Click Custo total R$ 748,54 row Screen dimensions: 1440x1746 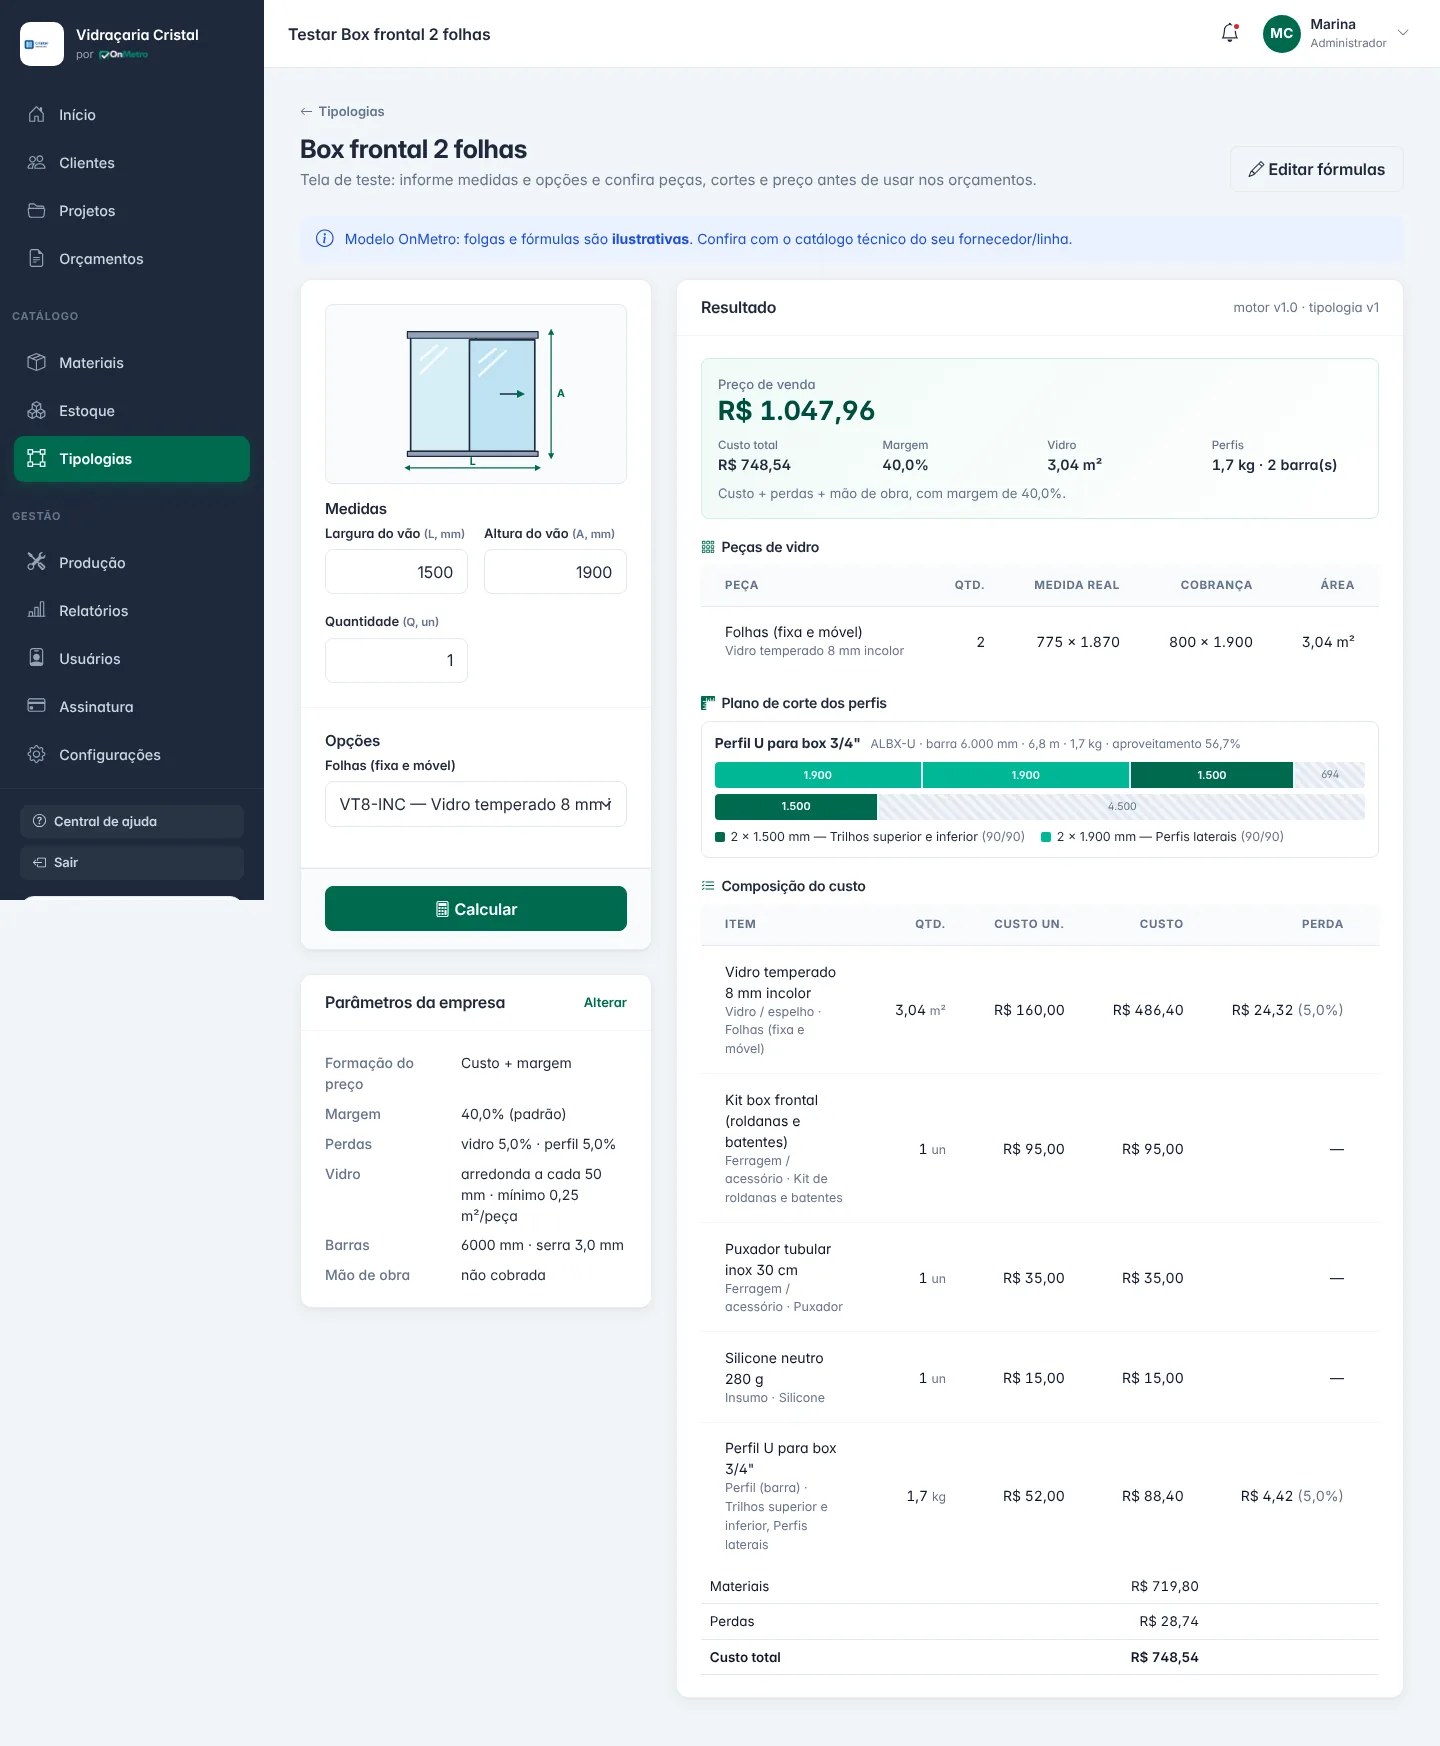[x=1040, y=1657]
